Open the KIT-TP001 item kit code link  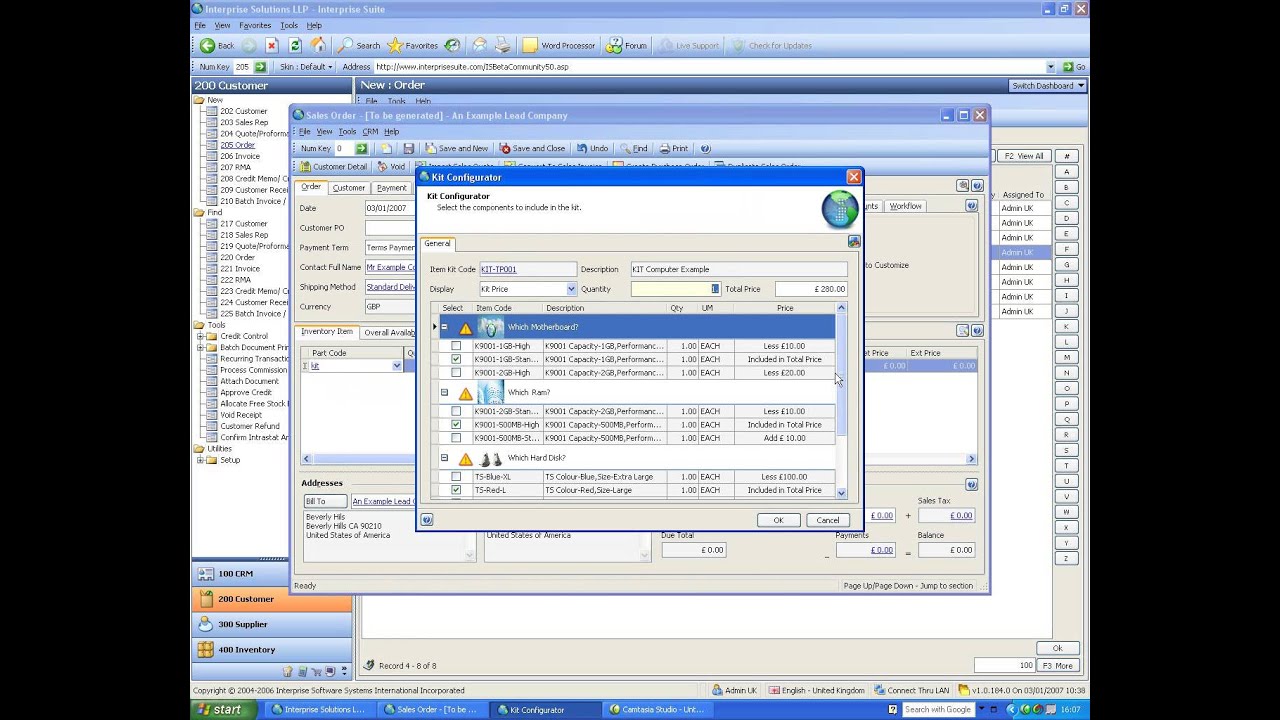coord(499,269)
